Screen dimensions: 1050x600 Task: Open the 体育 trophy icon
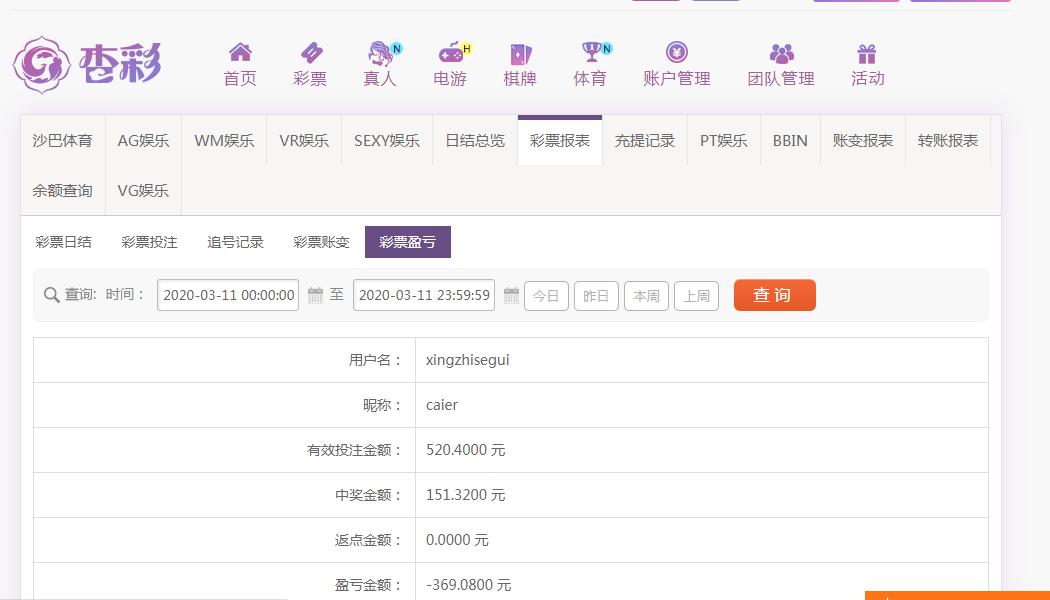[x=594, y=52]
